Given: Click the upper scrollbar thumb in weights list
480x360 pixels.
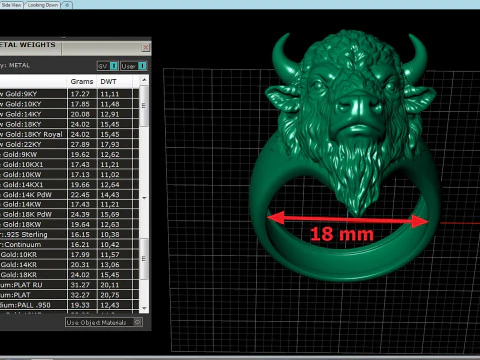Looking at the screenshot, I should 144,105.
